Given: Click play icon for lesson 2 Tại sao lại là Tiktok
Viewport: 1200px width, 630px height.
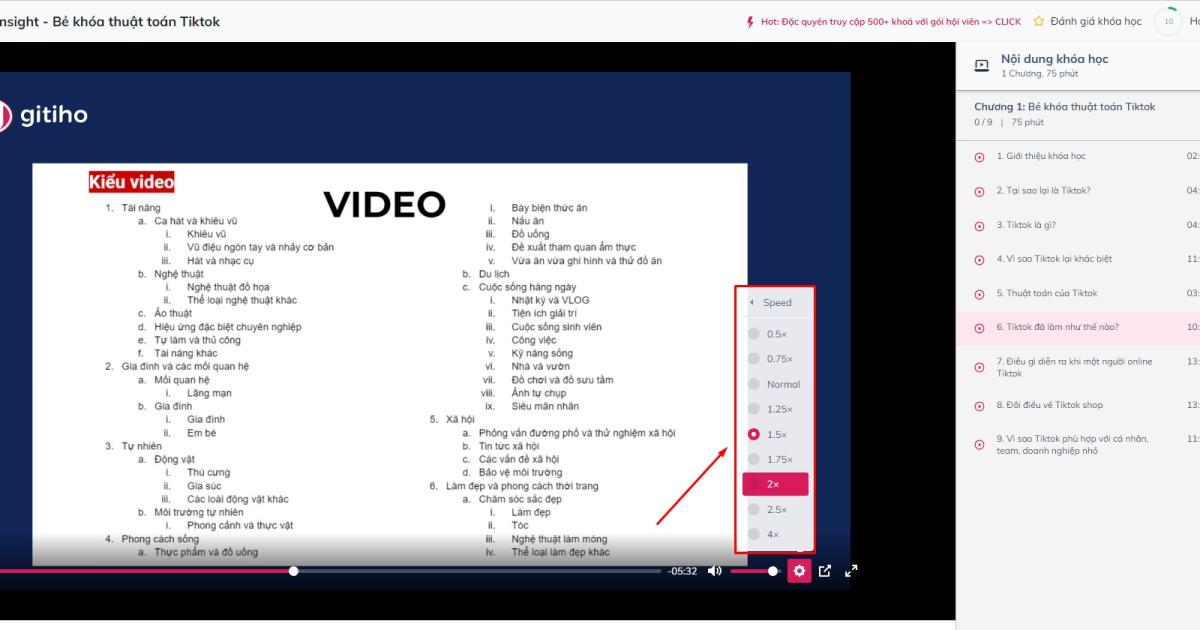Looking at the screenshot, I should click(x=979, y=190).
